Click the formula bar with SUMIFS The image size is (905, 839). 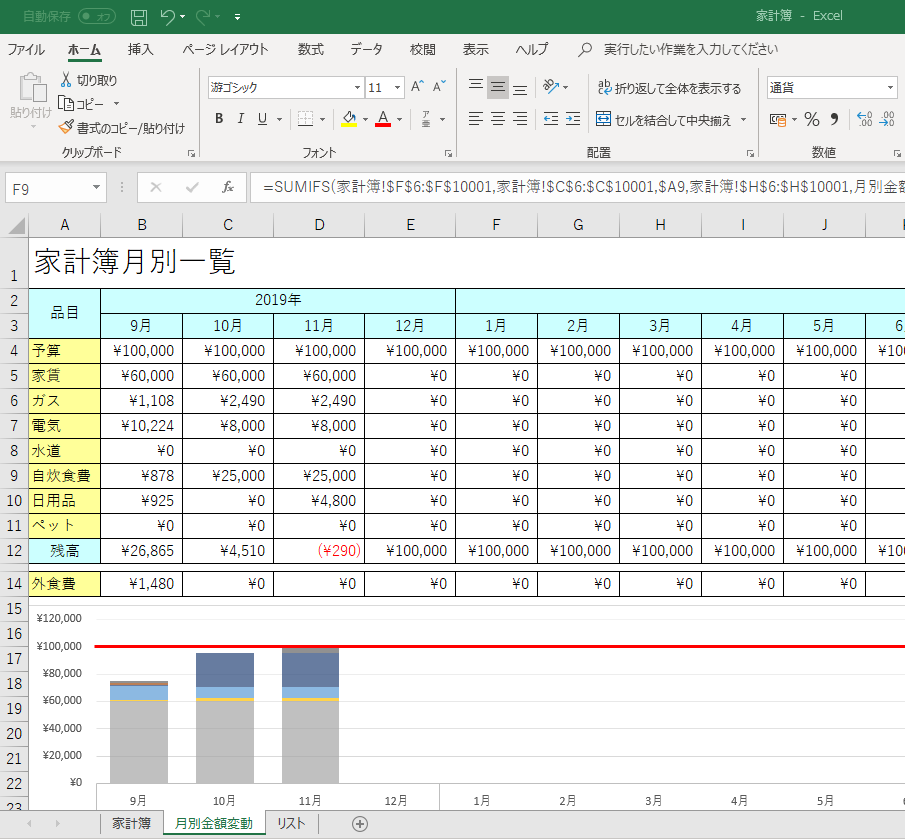[577, 188]
